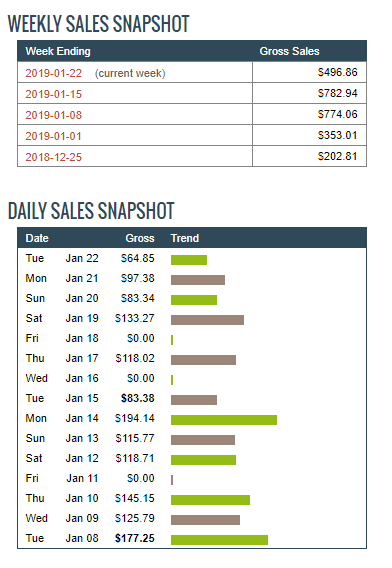Image resolution: width=392 pixels, height=568 pixels.
Task: Click the green trend bar for Jan 10
Action: tap(210, 500)
